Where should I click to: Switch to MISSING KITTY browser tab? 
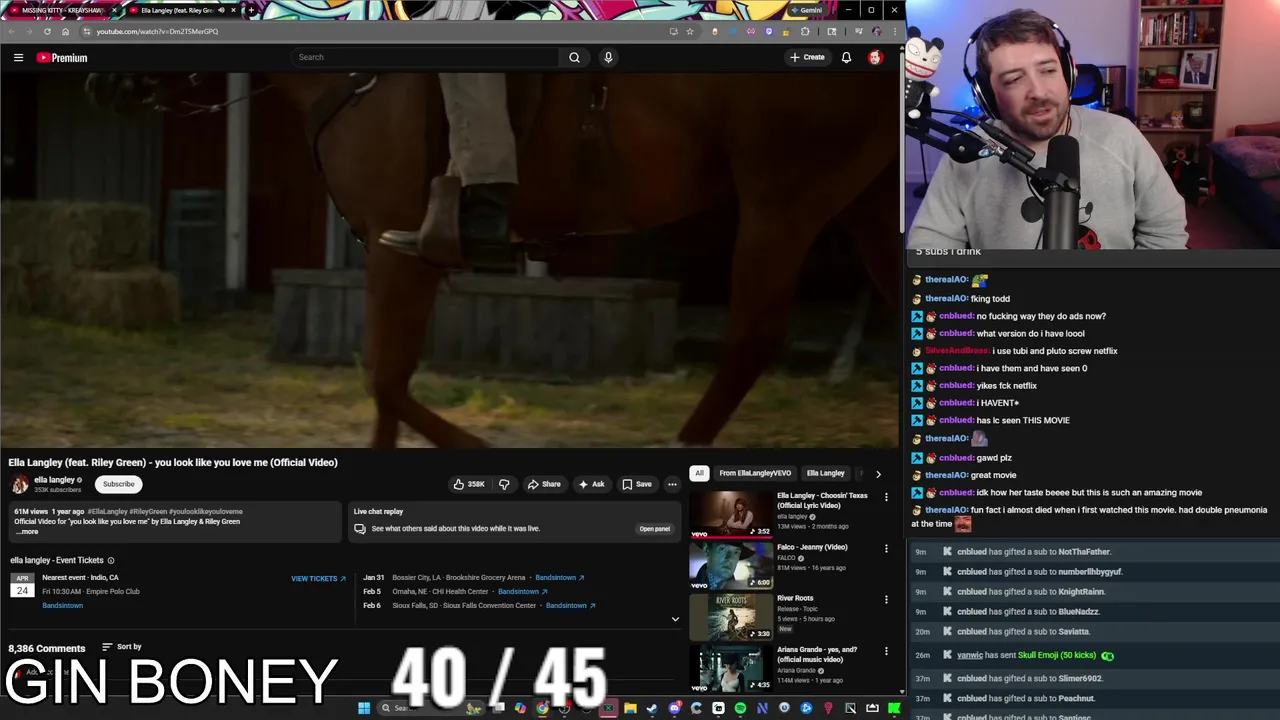pyautogui.click(x=61, y=10)
